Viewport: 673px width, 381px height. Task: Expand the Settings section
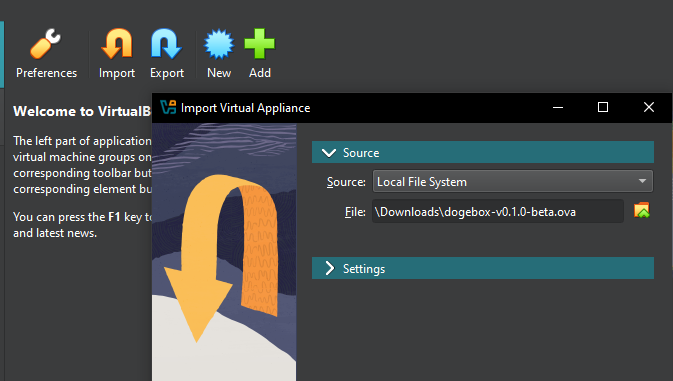click(x=483, y=268)
